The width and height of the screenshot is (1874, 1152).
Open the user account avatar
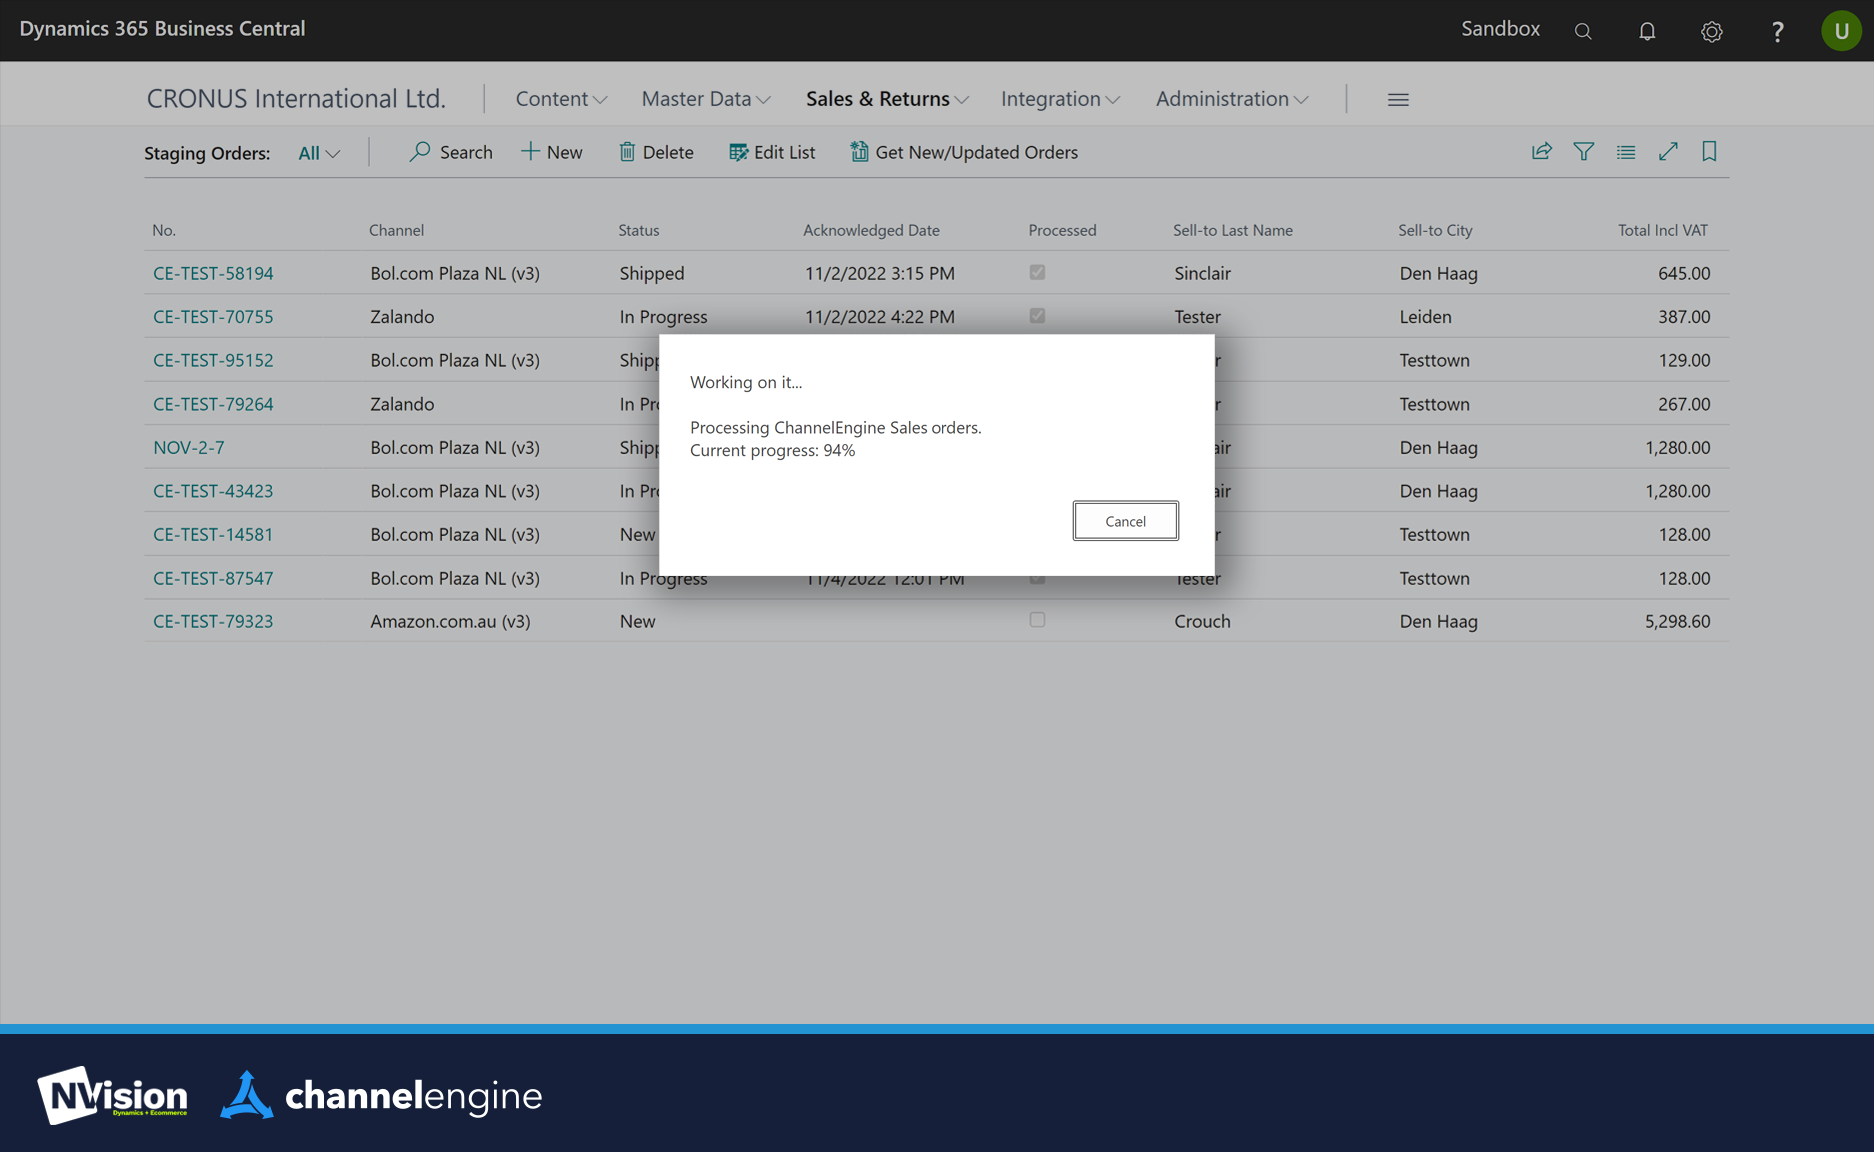click(1840, 31)
